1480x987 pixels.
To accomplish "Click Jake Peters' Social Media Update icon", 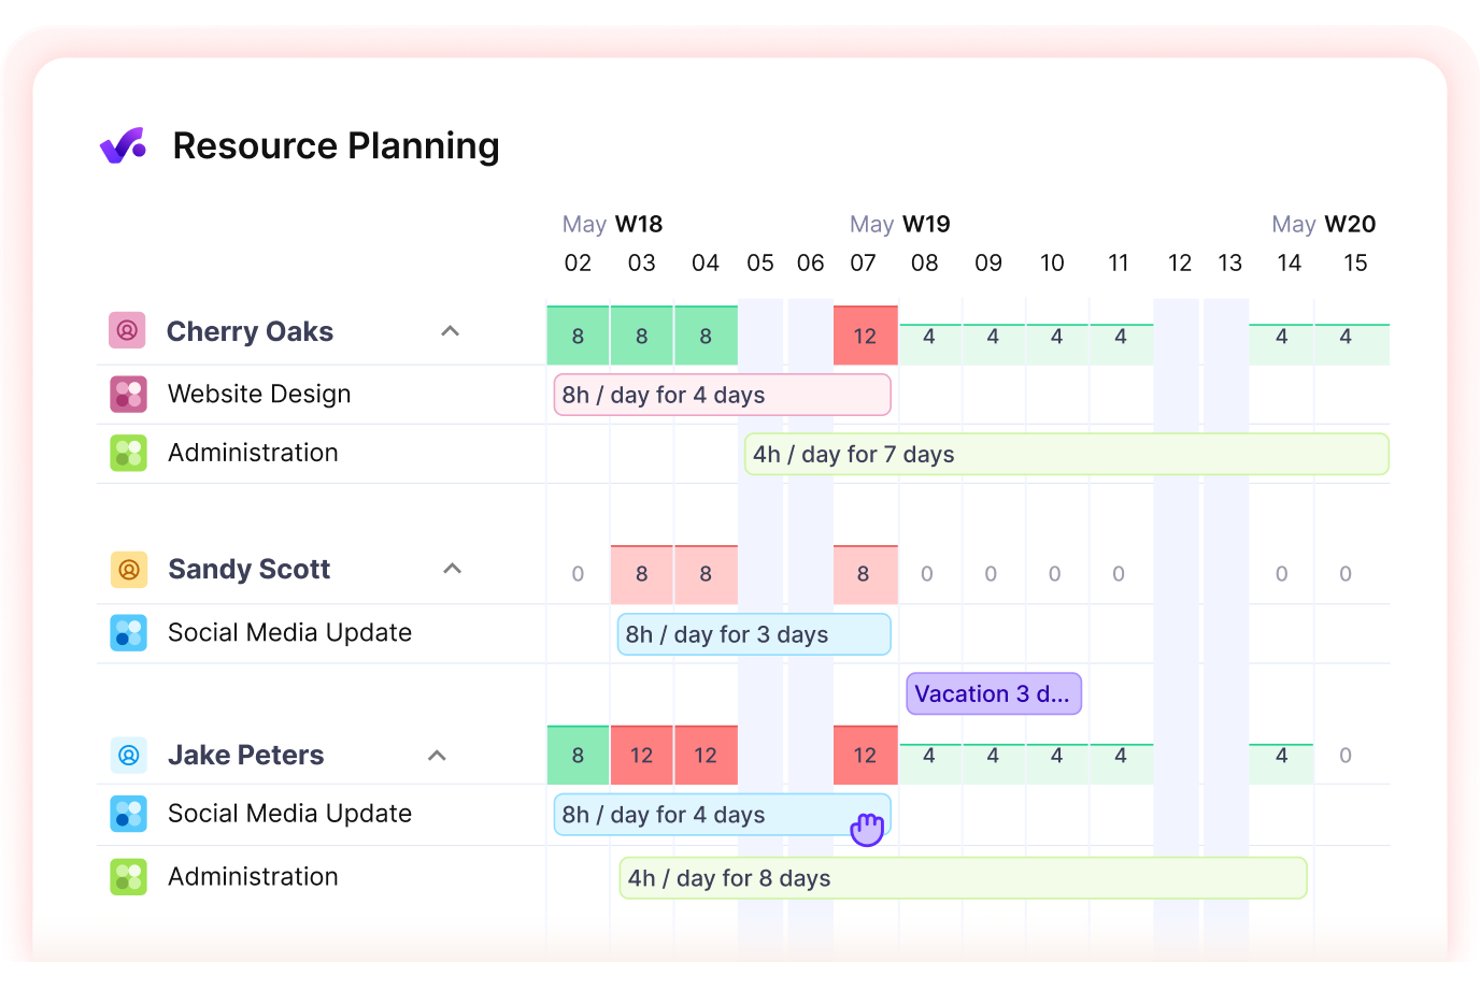I will click(128, 814).
